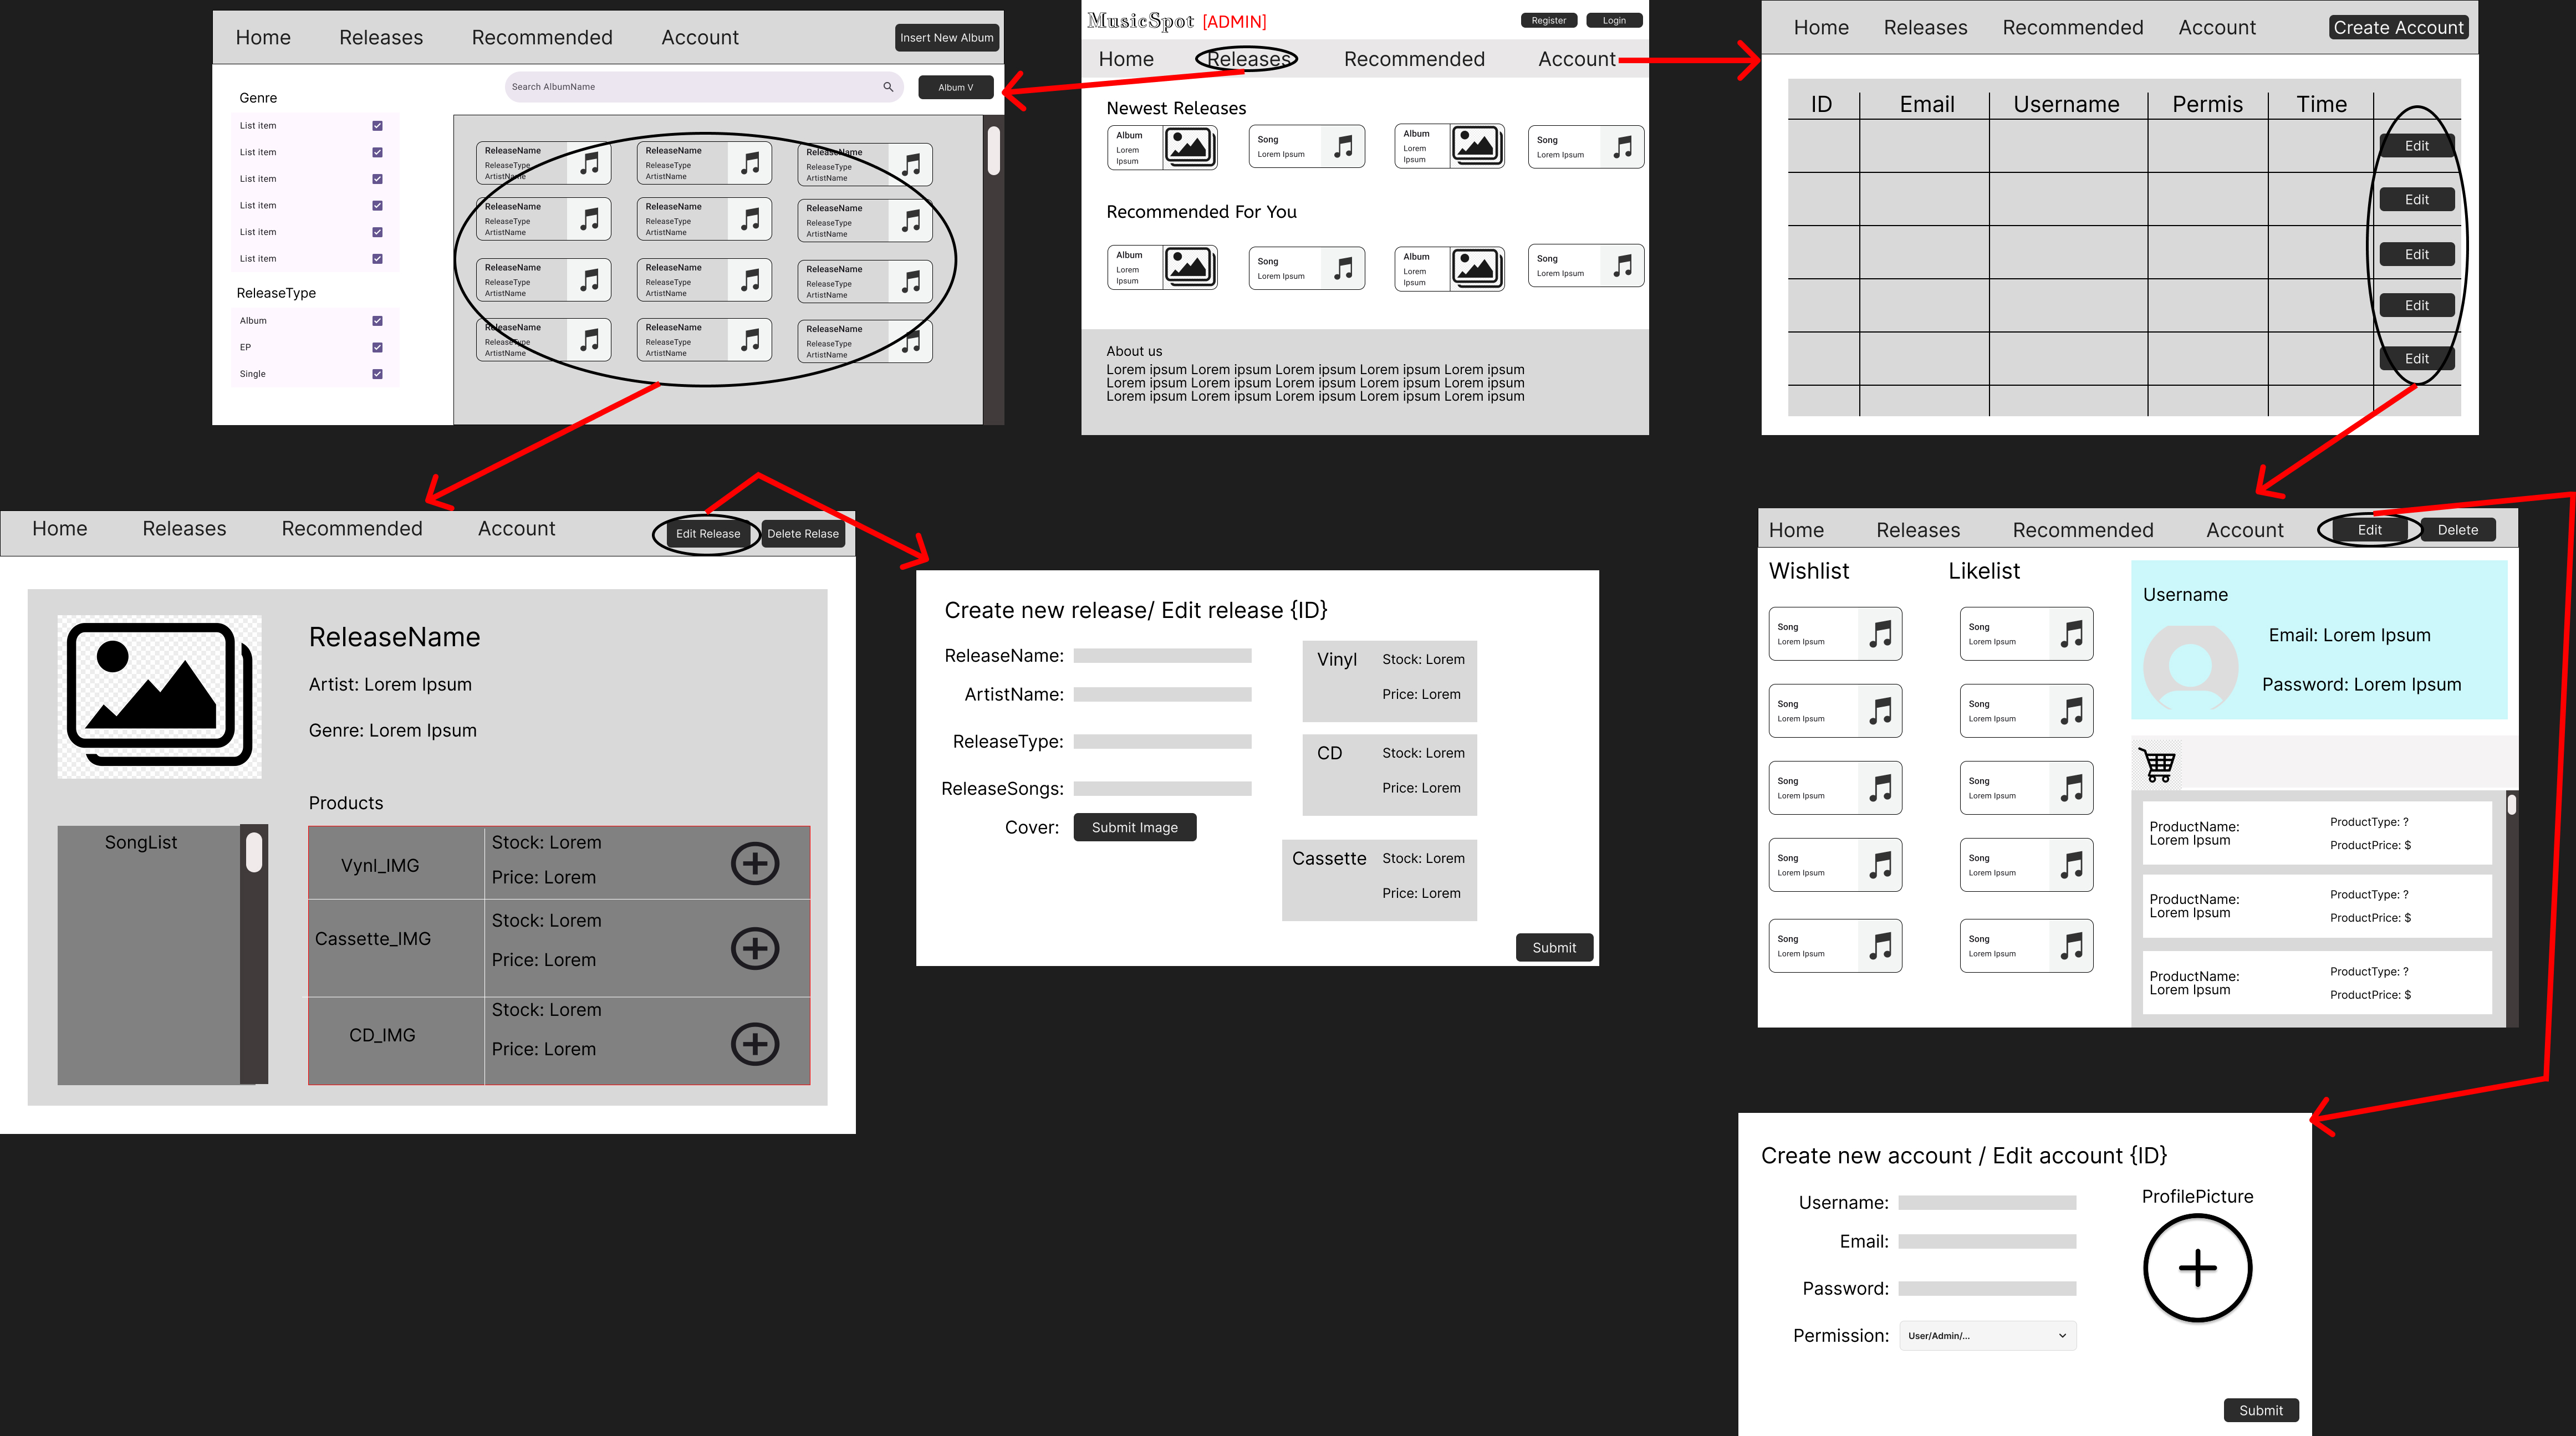Open the Permission User/Admin dropdown
This screenshot has height=1436, width=2576.
tap(1987, 1336)
